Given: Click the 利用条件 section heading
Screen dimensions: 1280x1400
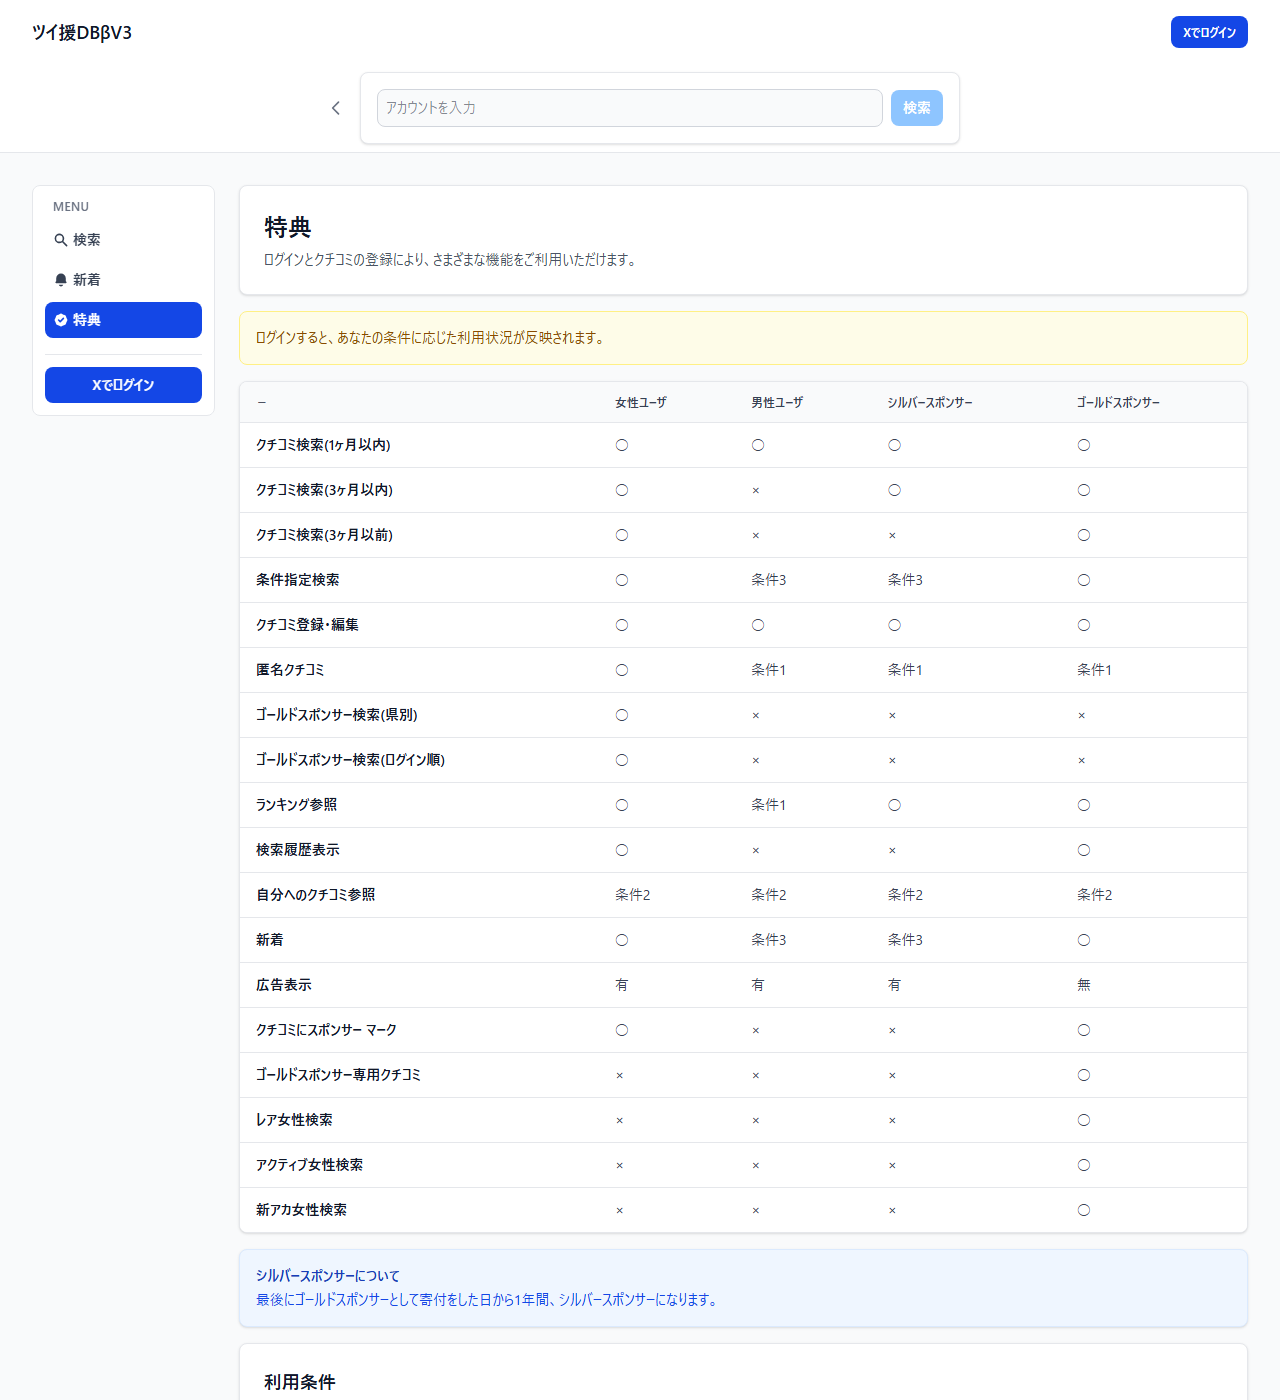Looking at the screenshot, I should coord(300,1382).
